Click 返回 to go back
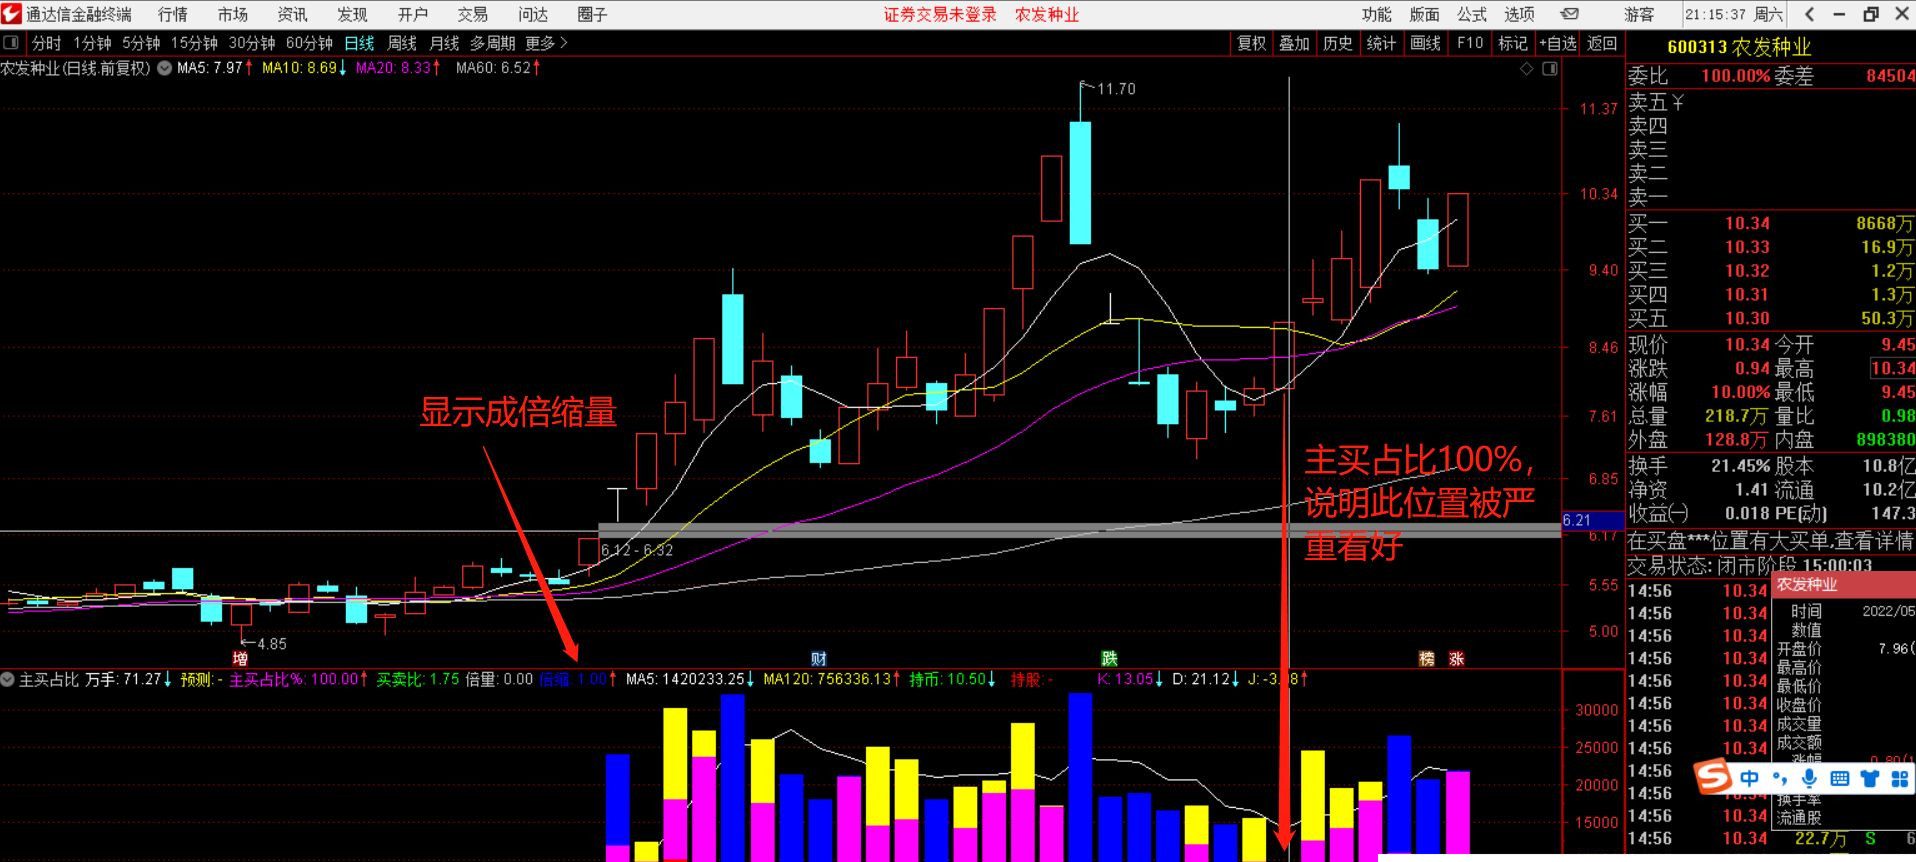 1602,43
